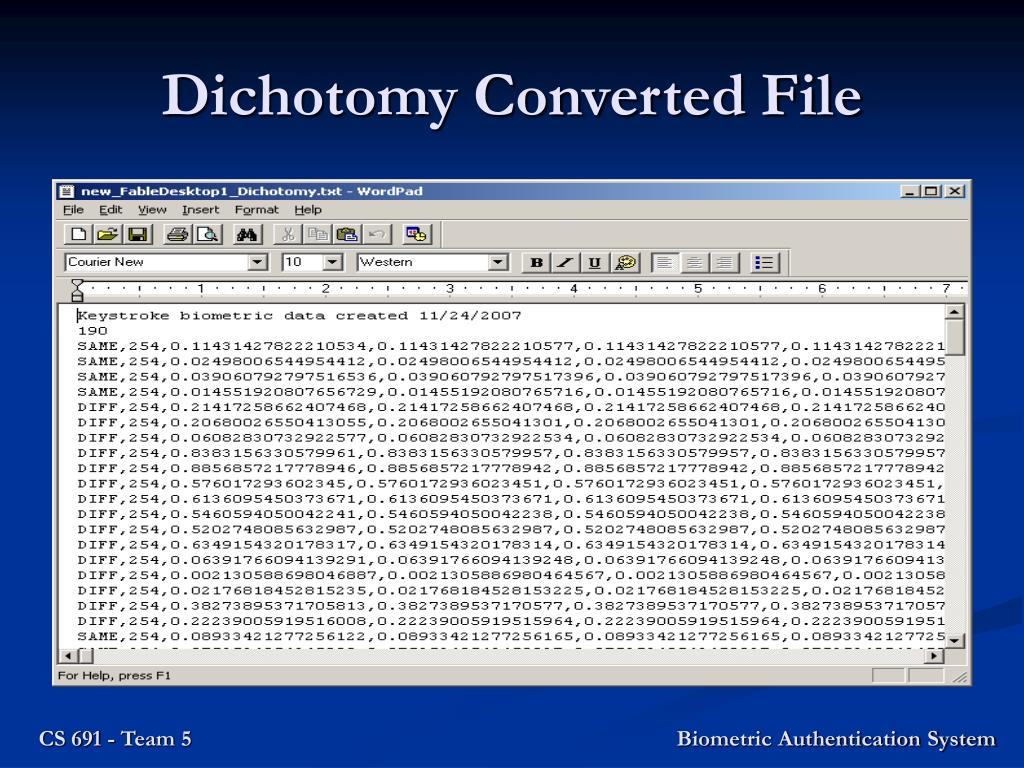Click the line containing only 190
The image size is (1024, 768).
pos(92,331)
